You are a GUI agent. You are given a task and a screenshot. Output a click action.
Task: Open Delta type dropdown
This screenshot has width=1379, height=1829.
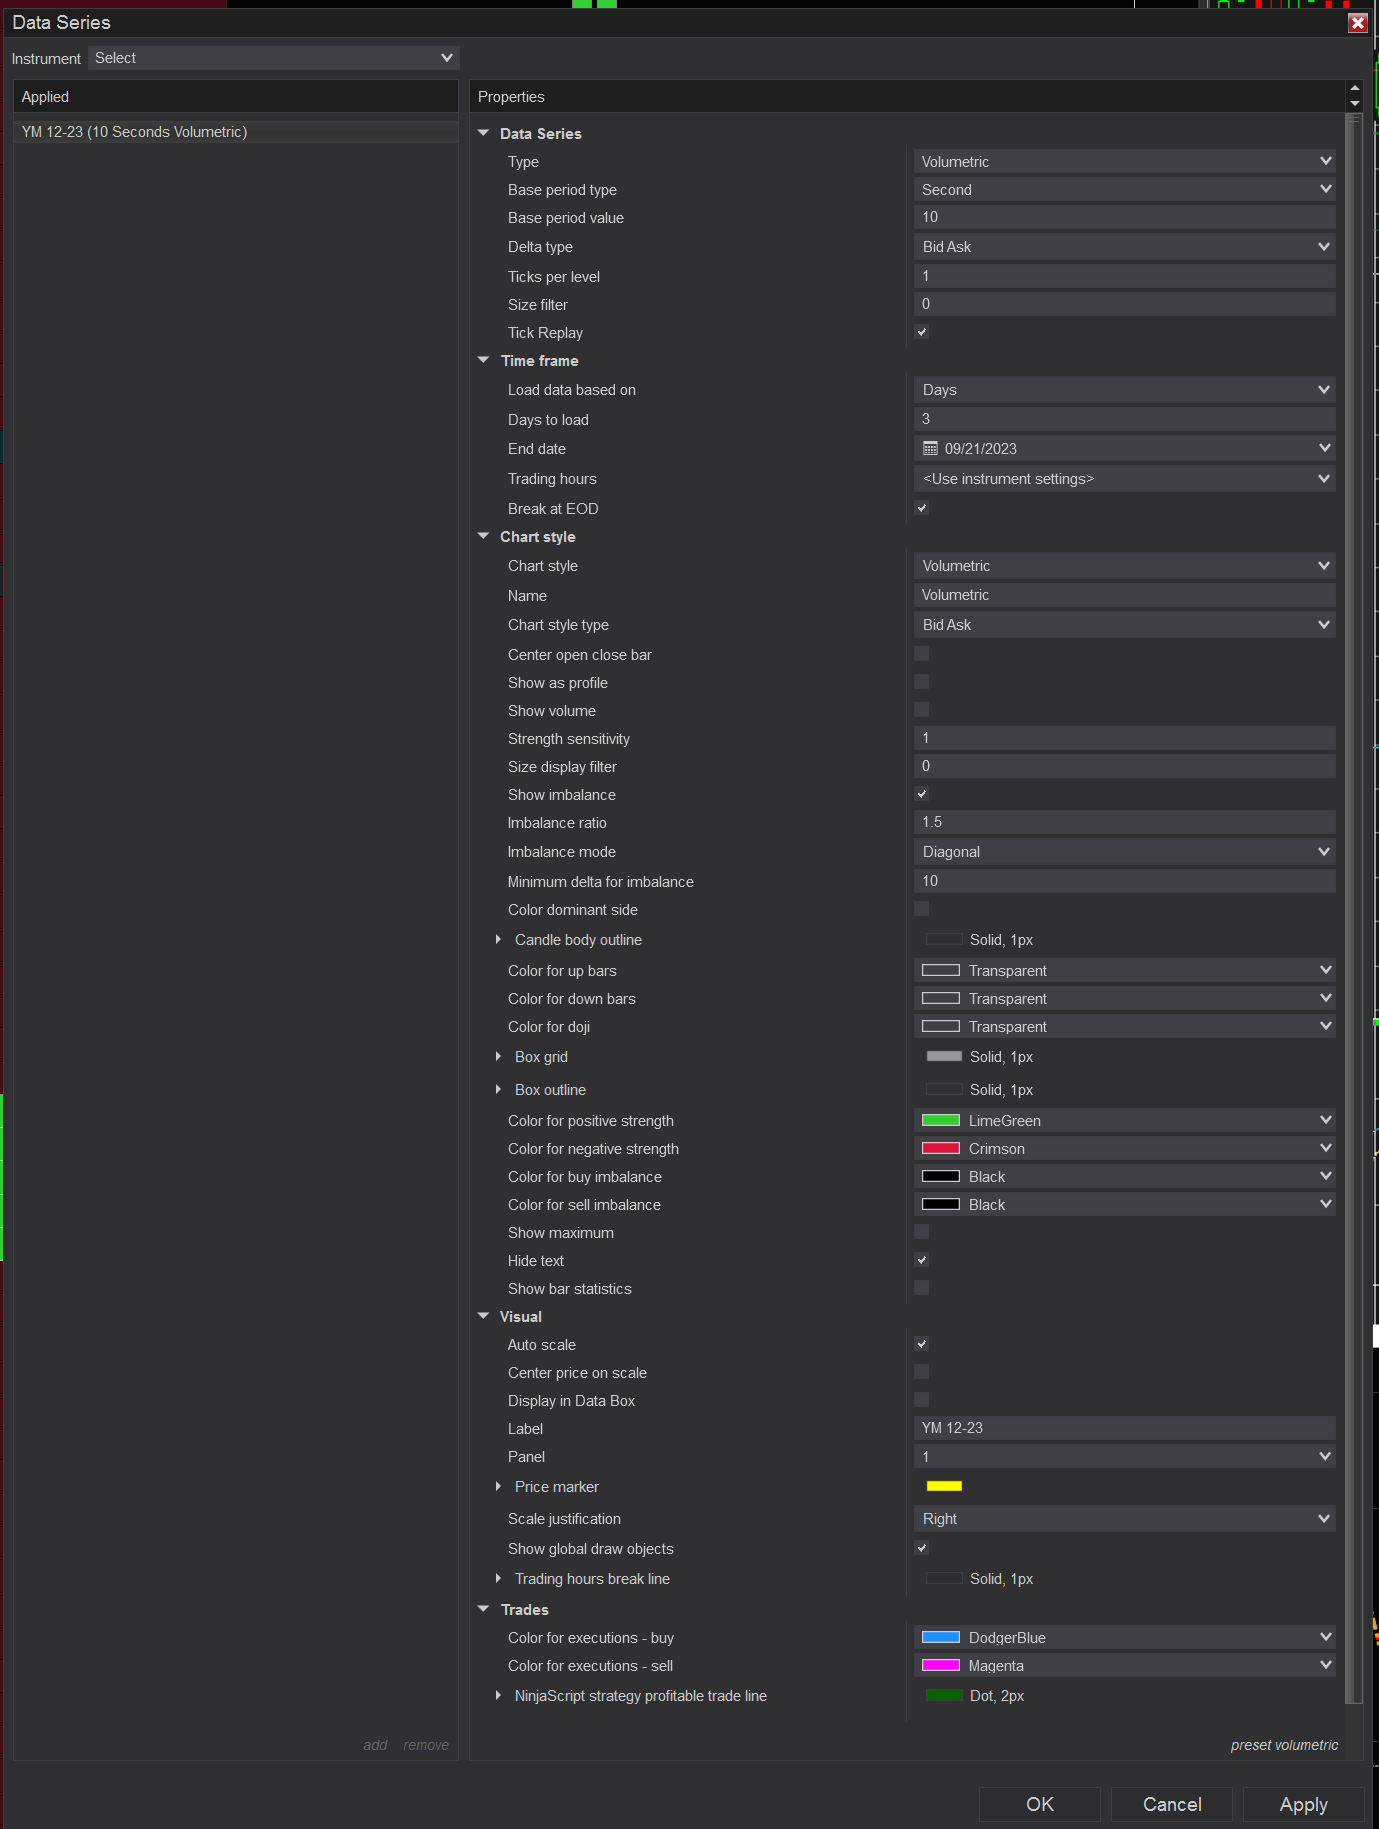(x=1125, y=246)
